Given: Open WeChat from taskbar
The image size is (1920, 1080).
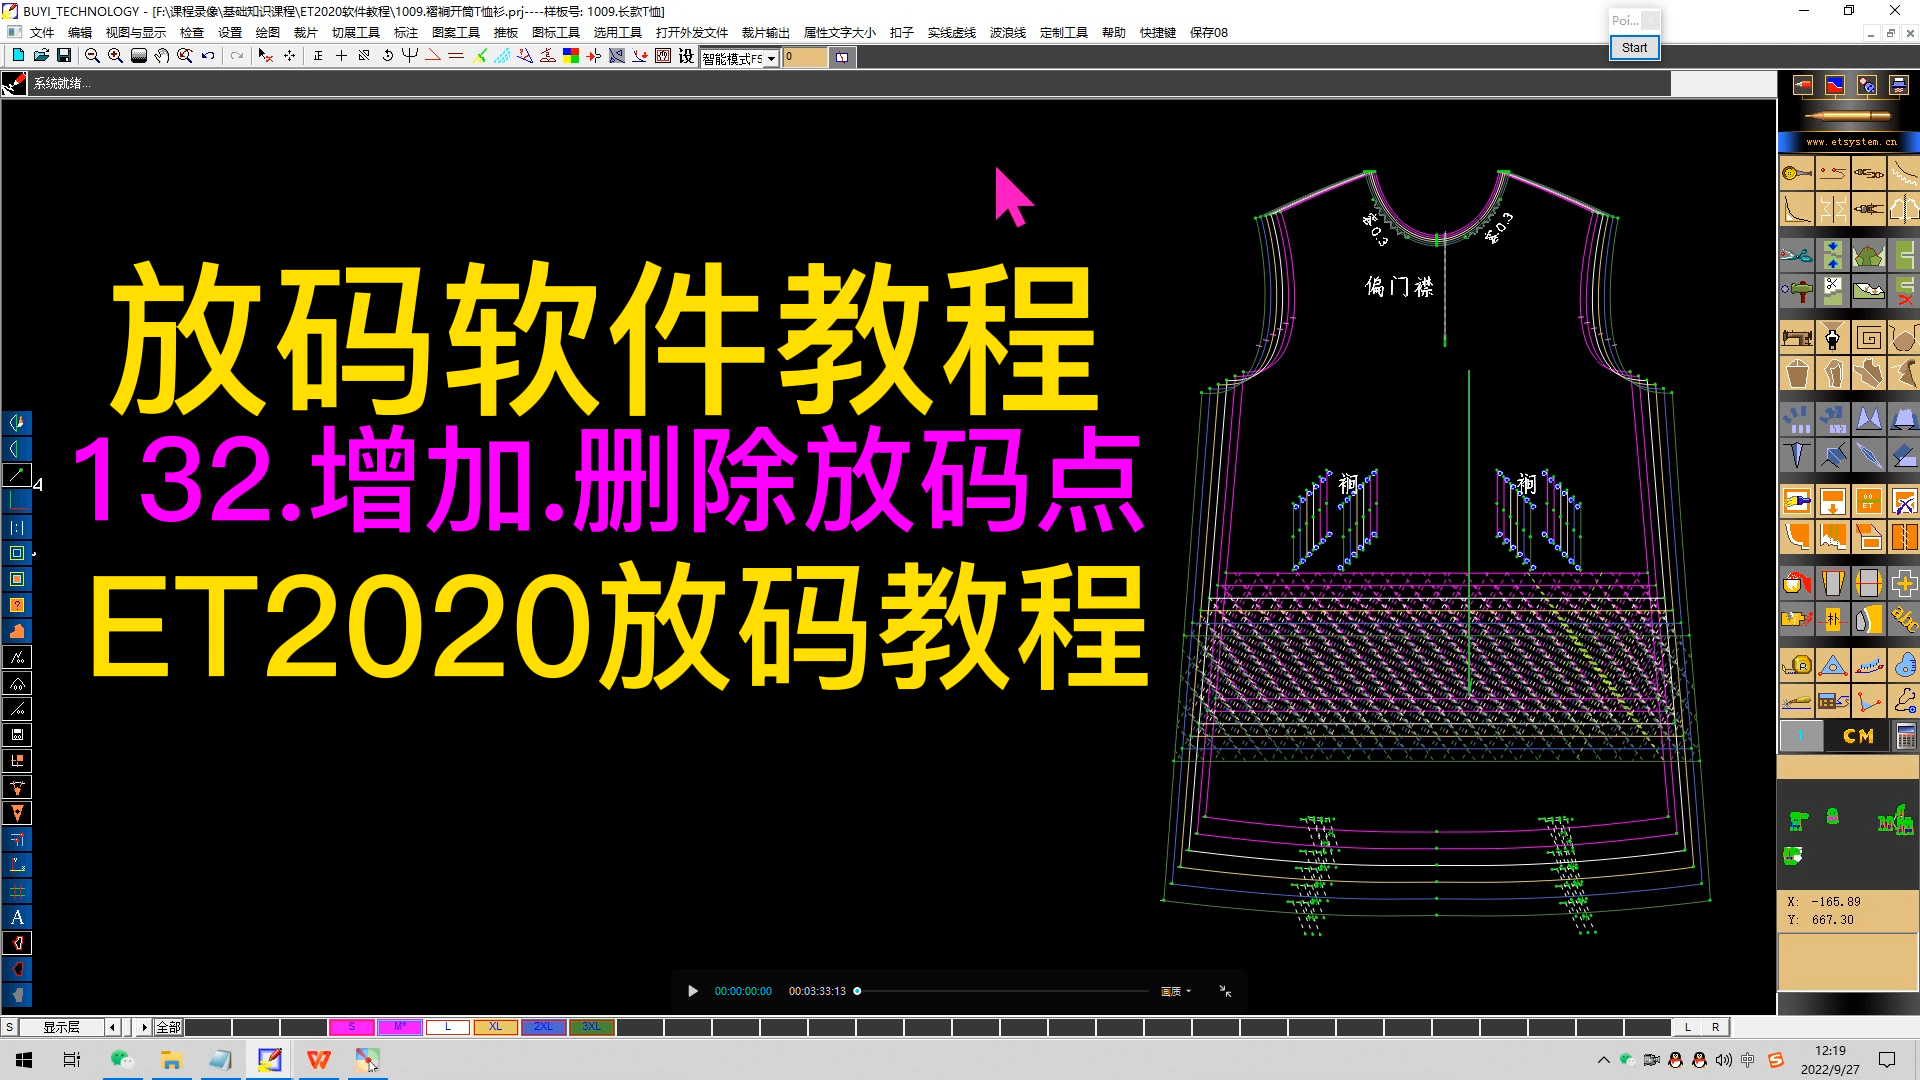Looking at the screenshot, I should point(122,1060).
